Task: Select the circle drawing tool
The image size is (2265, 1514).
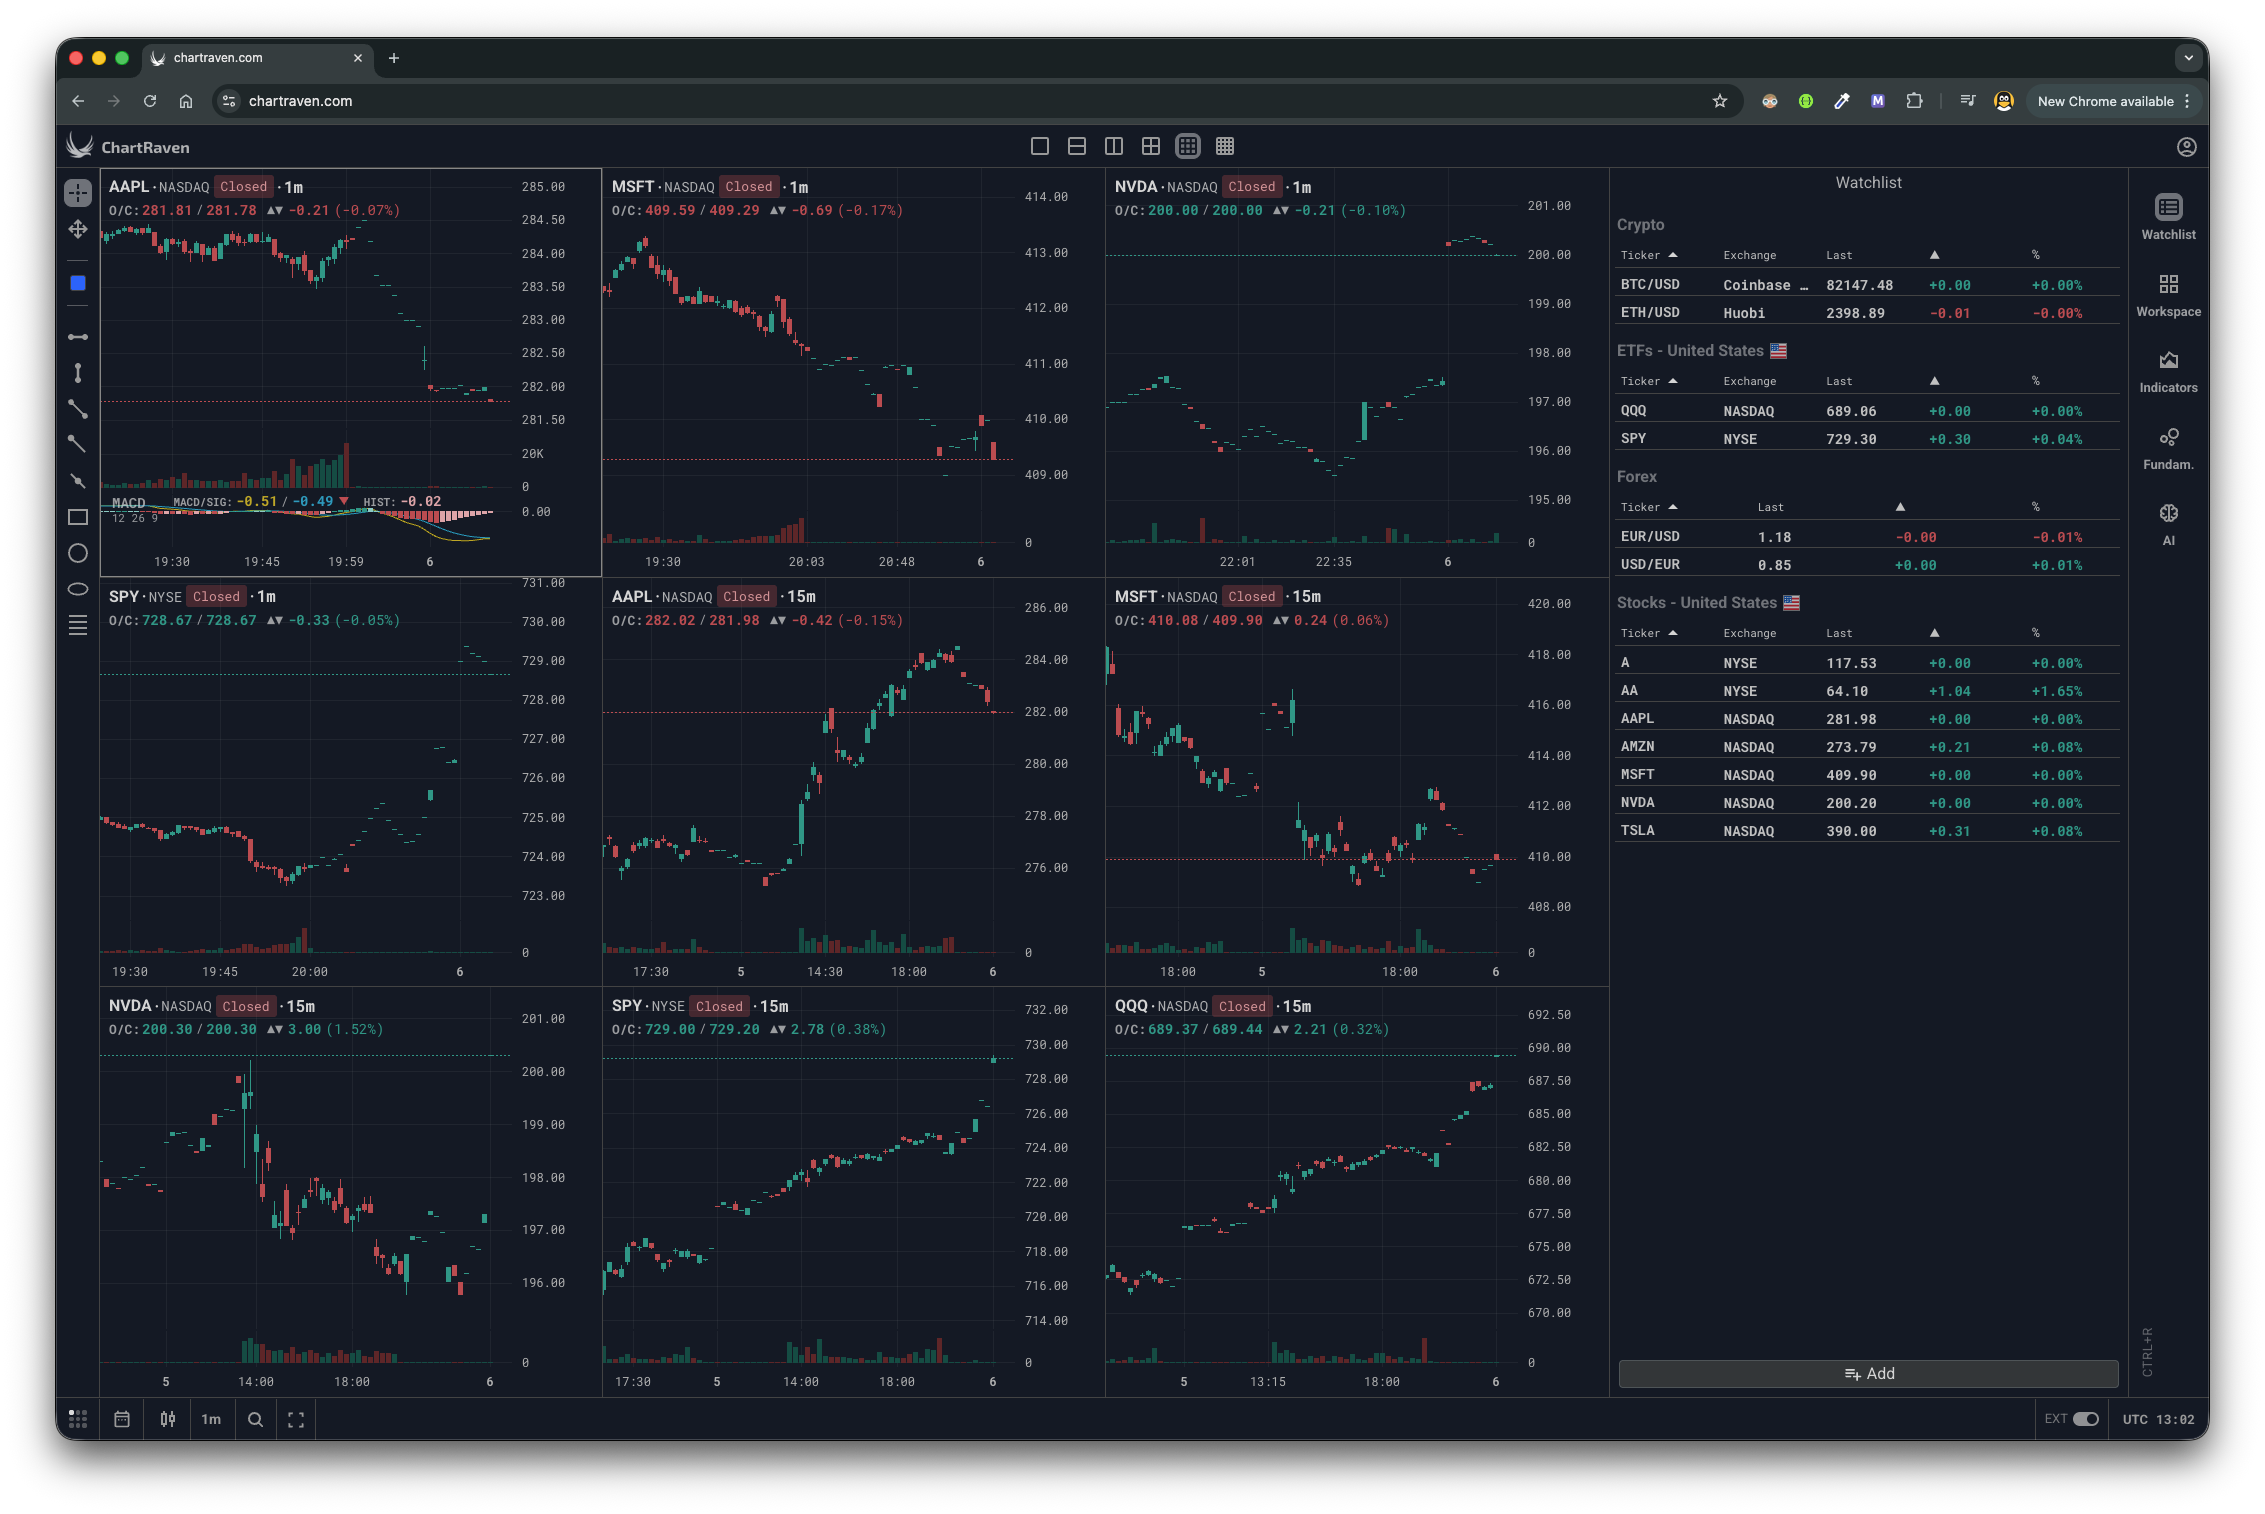Action: (78, 553)
